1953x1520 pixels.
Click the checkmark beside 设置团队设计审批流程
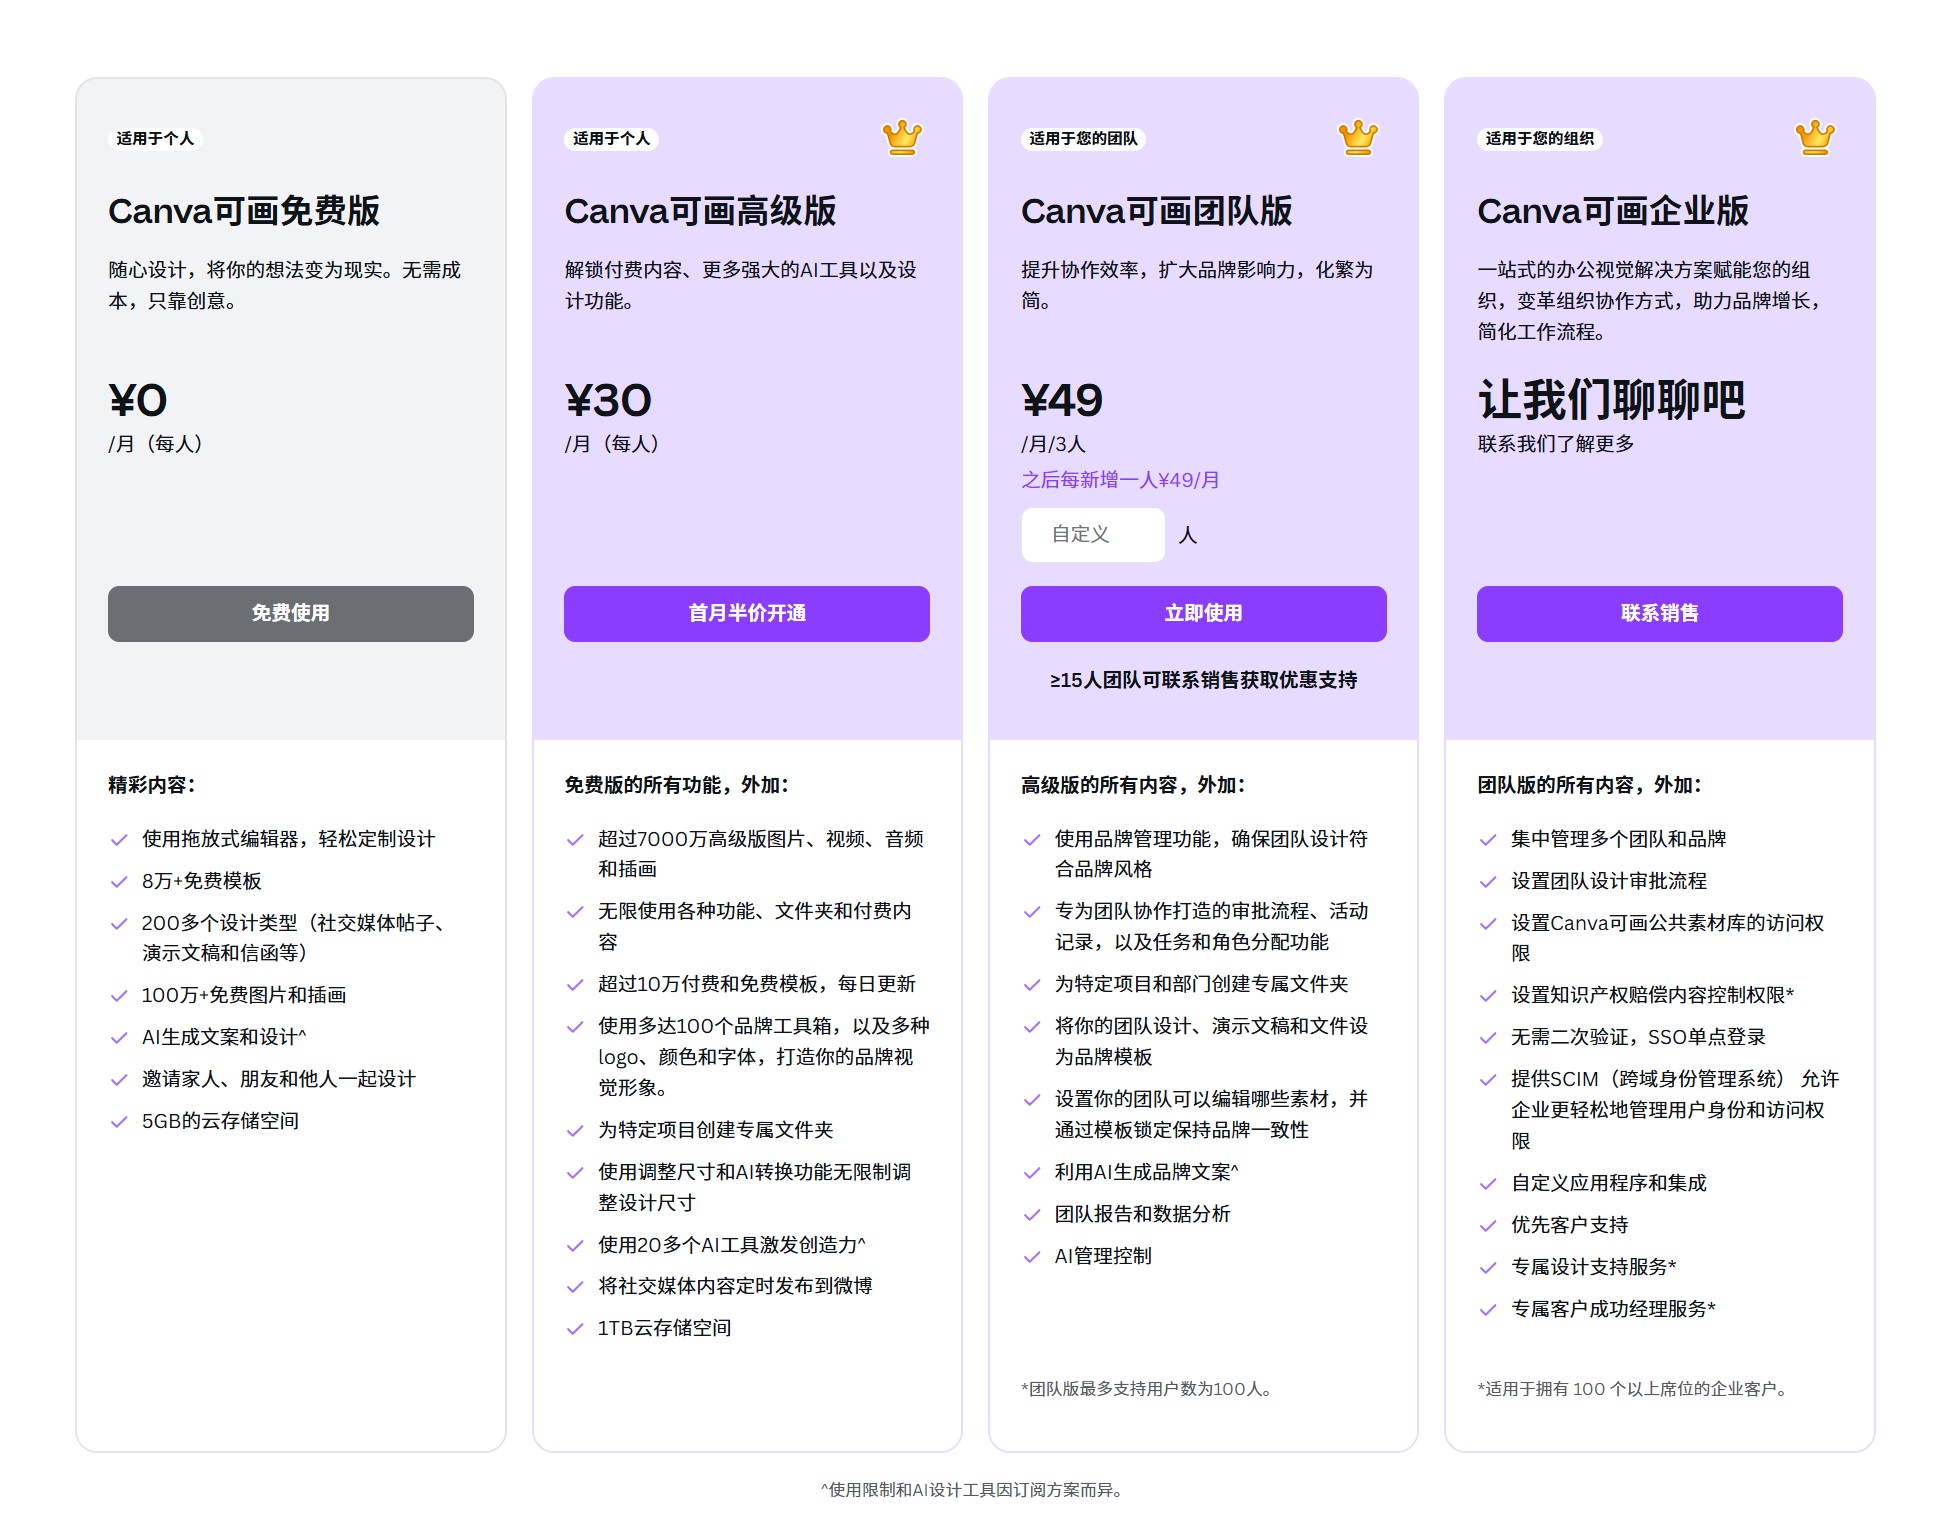tap(1488, 882)
